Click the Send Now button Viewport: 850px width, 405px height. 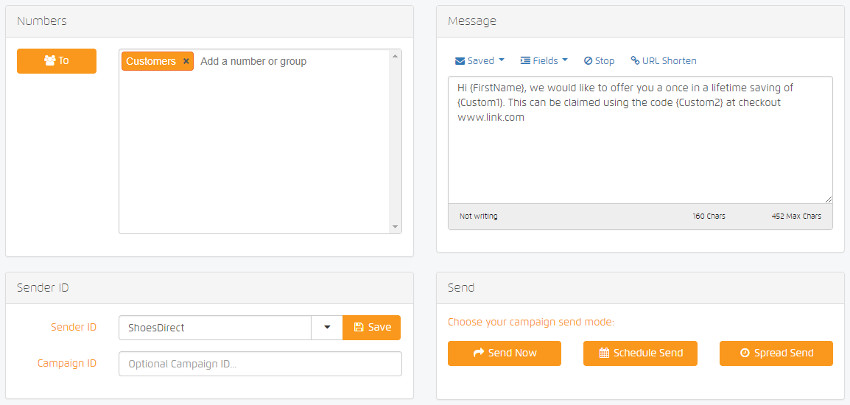pos(504,353)
